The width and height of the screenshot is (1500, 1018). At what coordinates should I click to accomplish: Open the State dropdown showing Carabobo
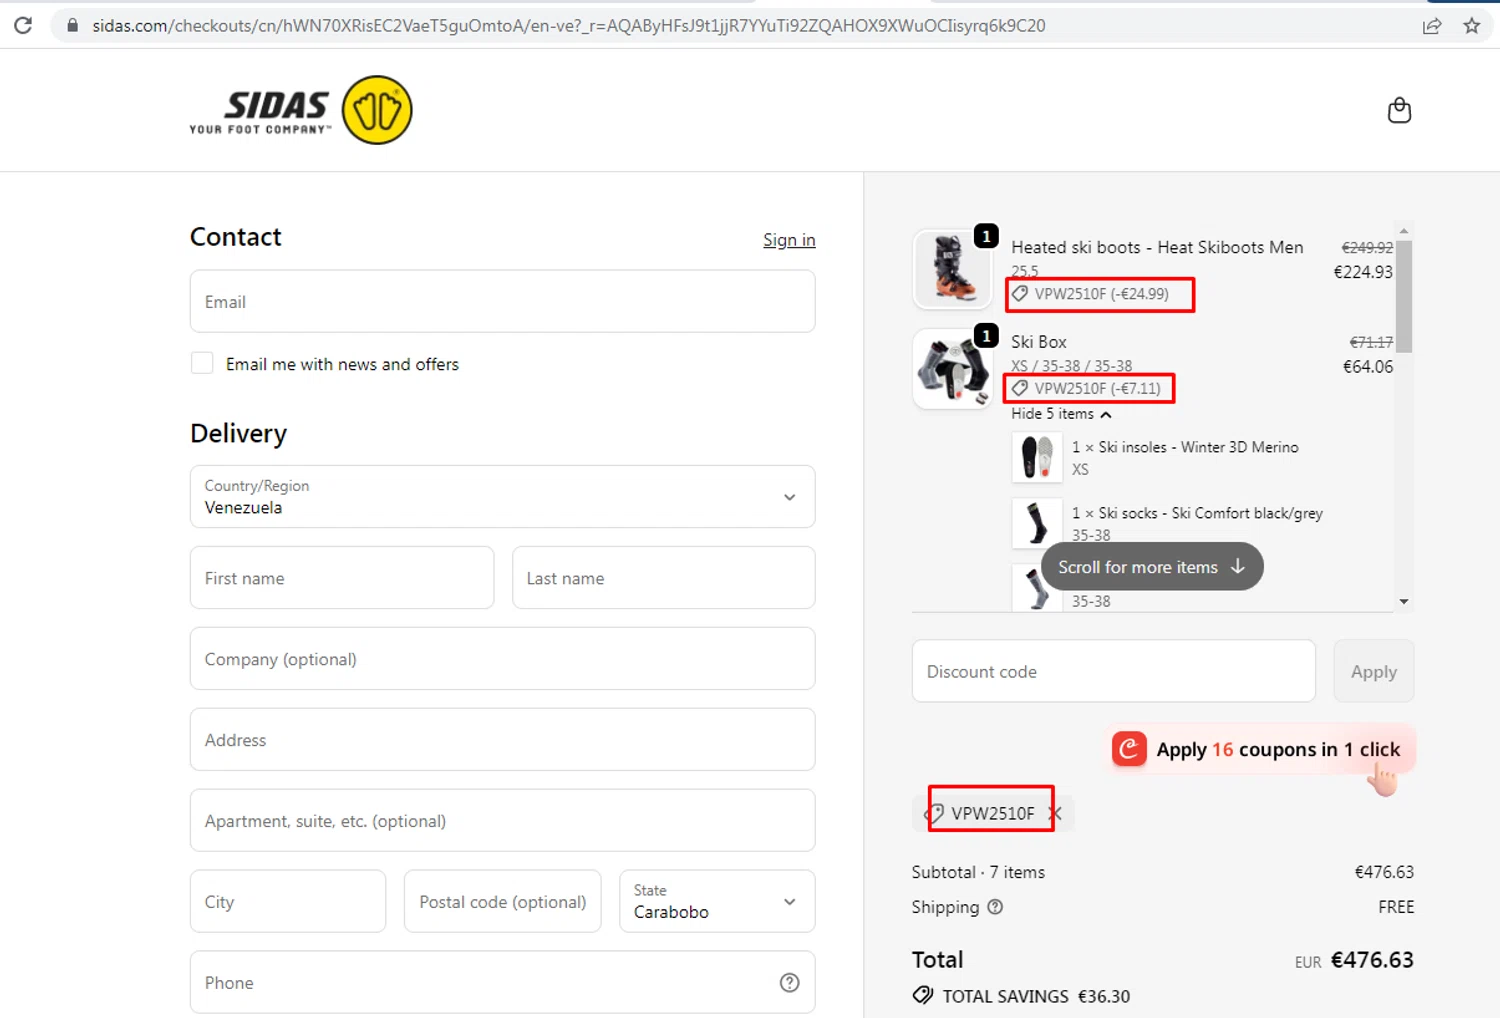click(x=717, y=901)
